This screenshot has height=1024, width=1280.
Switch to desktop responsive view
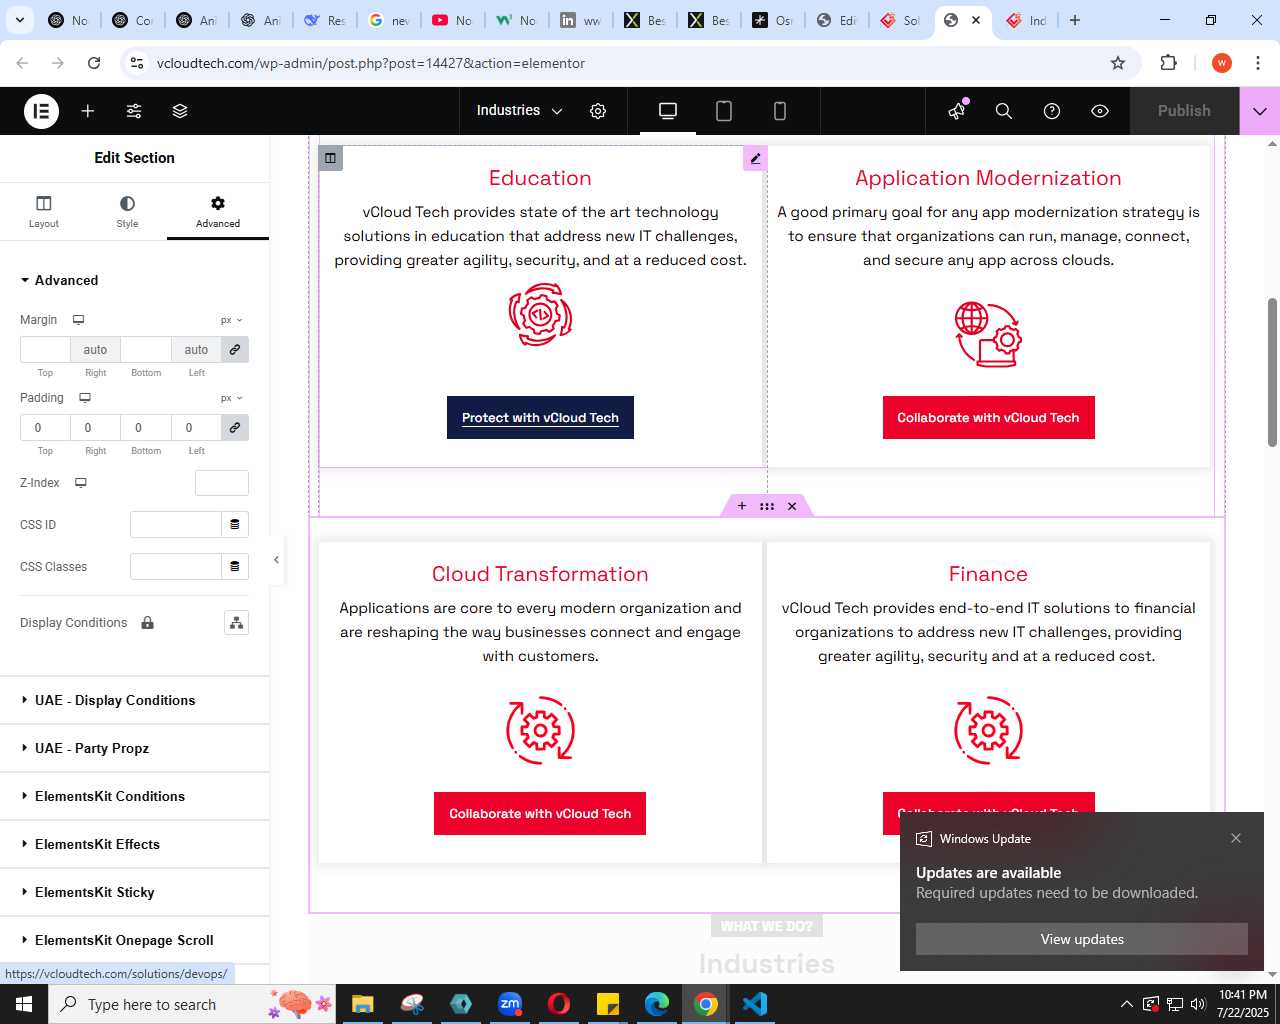click(x=668, y=111)
